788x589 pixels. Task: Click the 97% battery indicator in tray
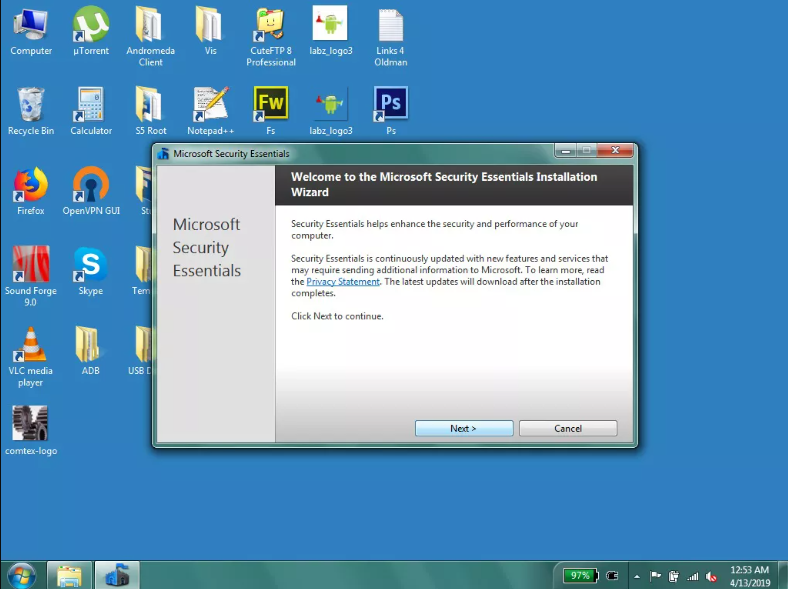[580, 576]
